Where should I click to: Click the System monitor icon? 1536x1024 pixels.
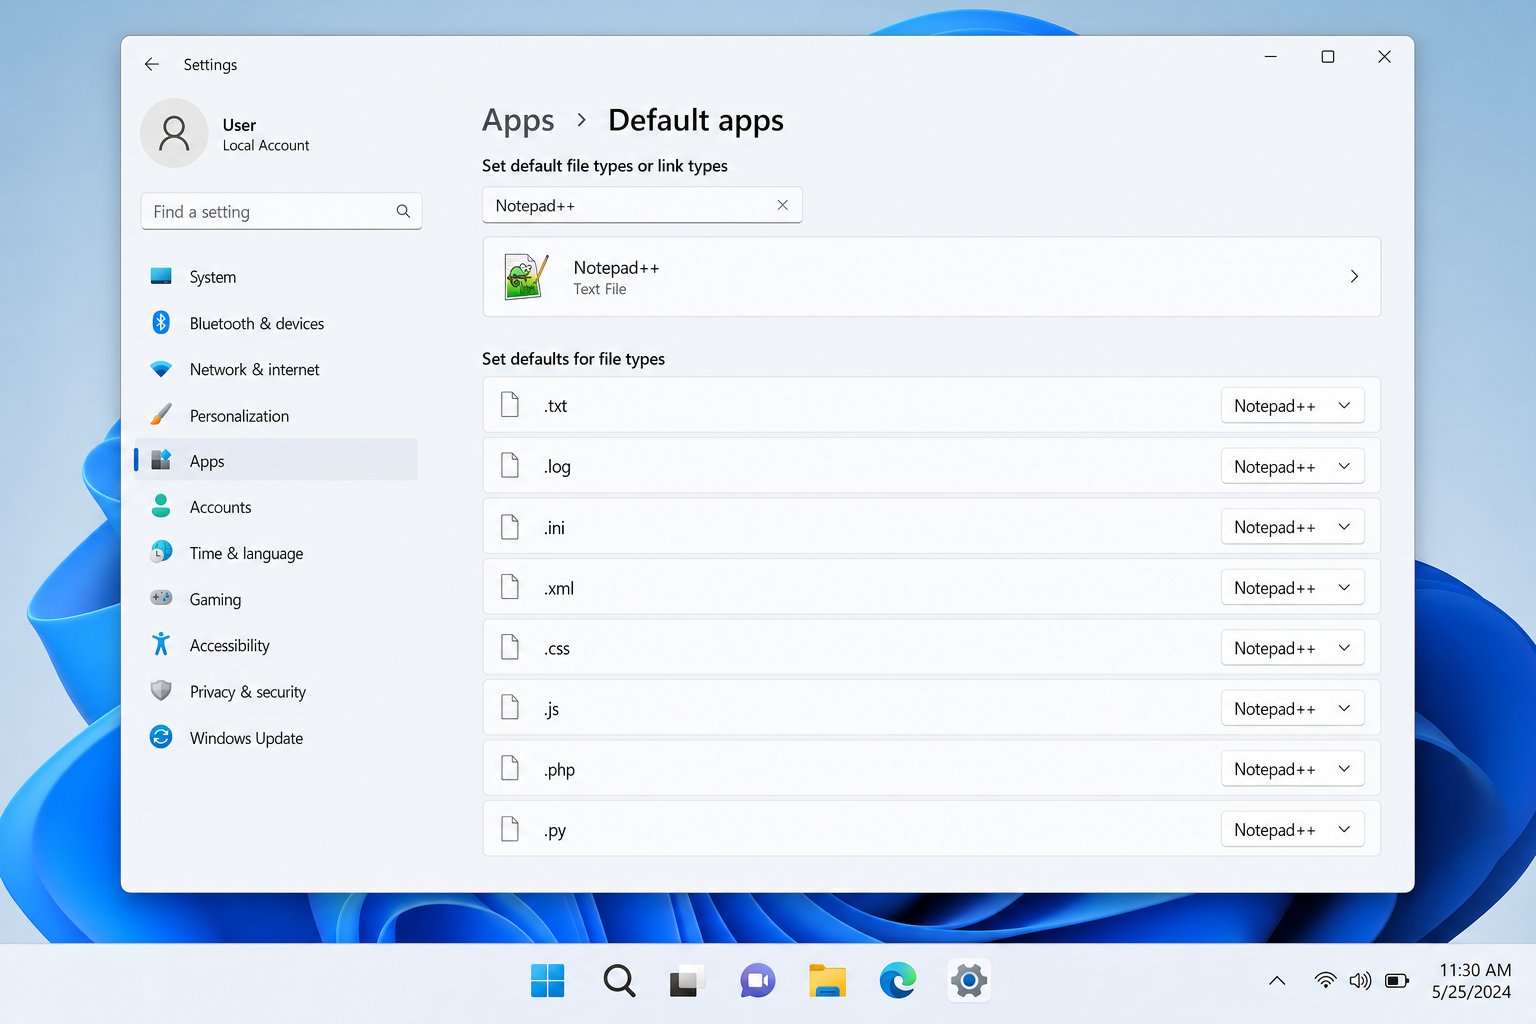coord(161,276)
